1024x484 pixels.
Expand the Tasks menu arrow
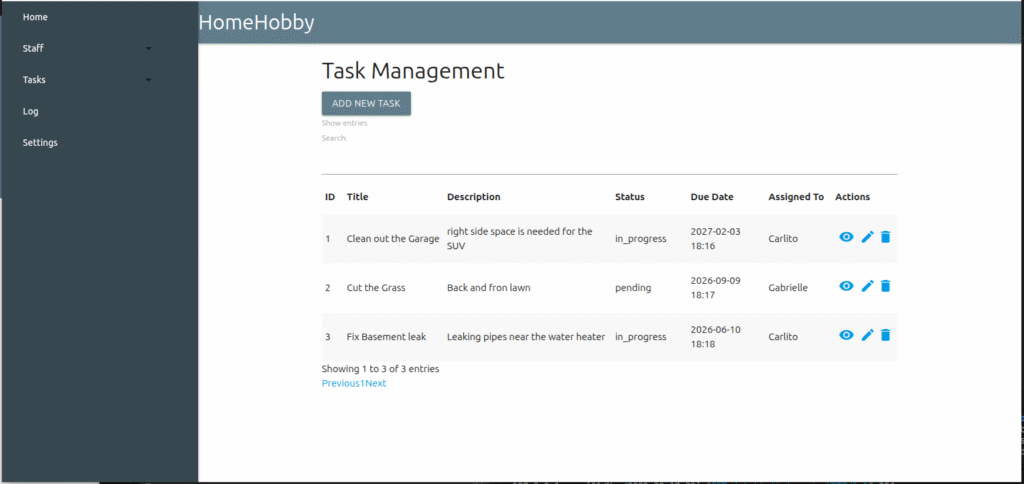click(148, 80)
